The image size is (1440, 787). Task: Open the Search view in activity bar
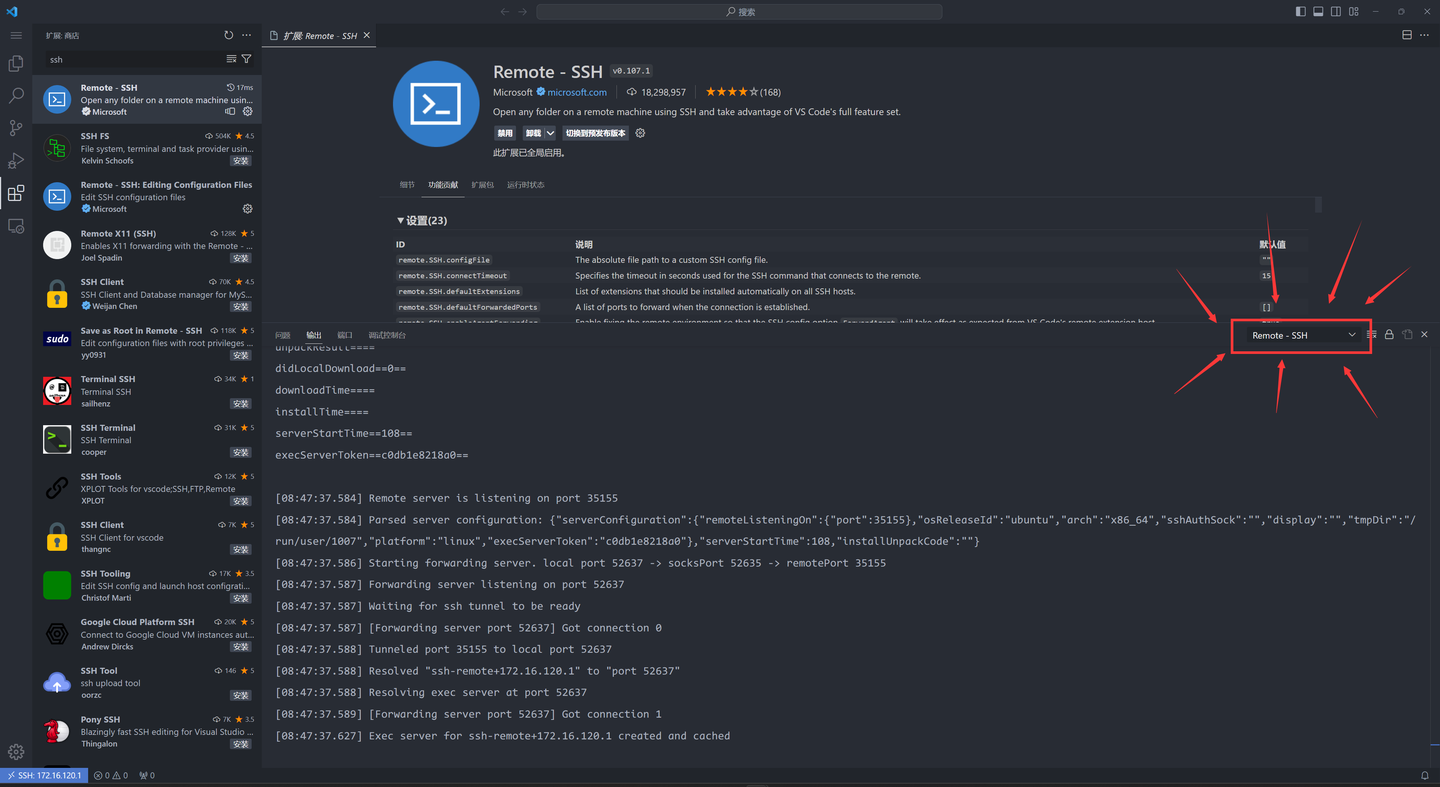[15, 96]
